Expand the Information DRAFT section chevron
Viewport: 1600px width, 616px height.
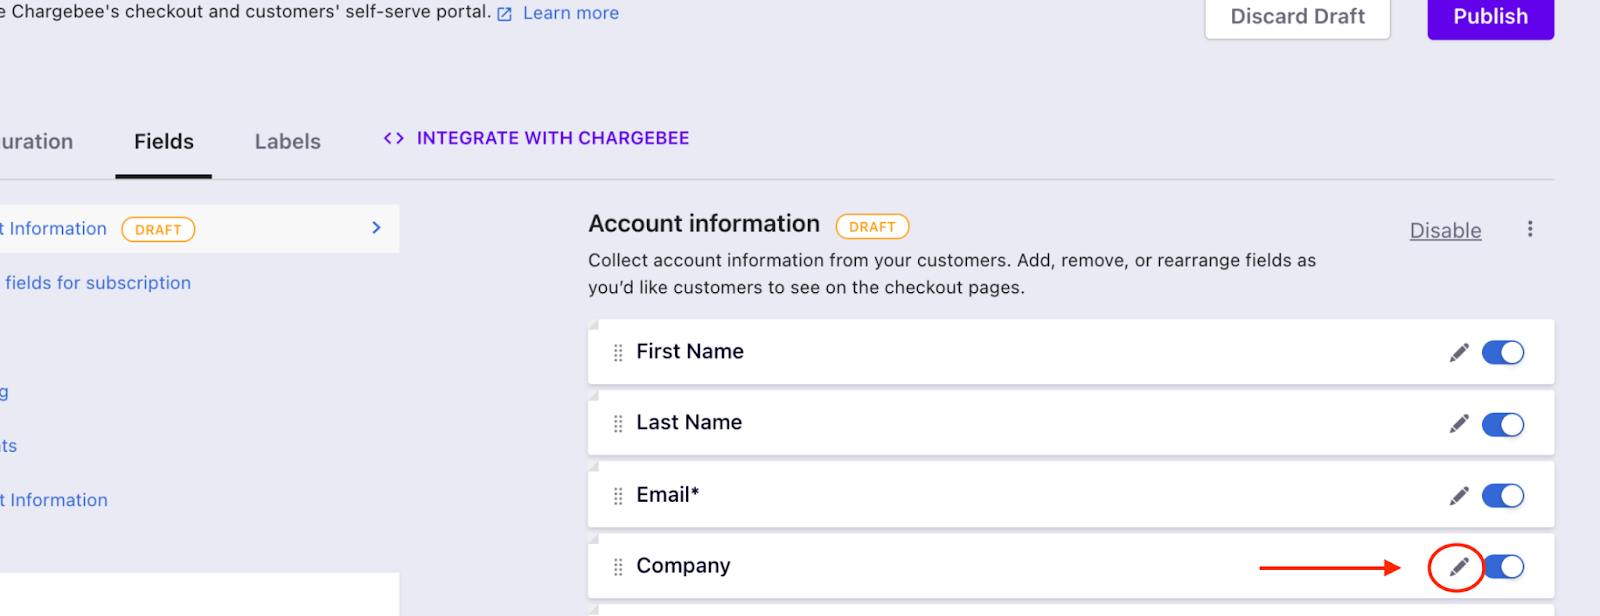click(376, 228)
